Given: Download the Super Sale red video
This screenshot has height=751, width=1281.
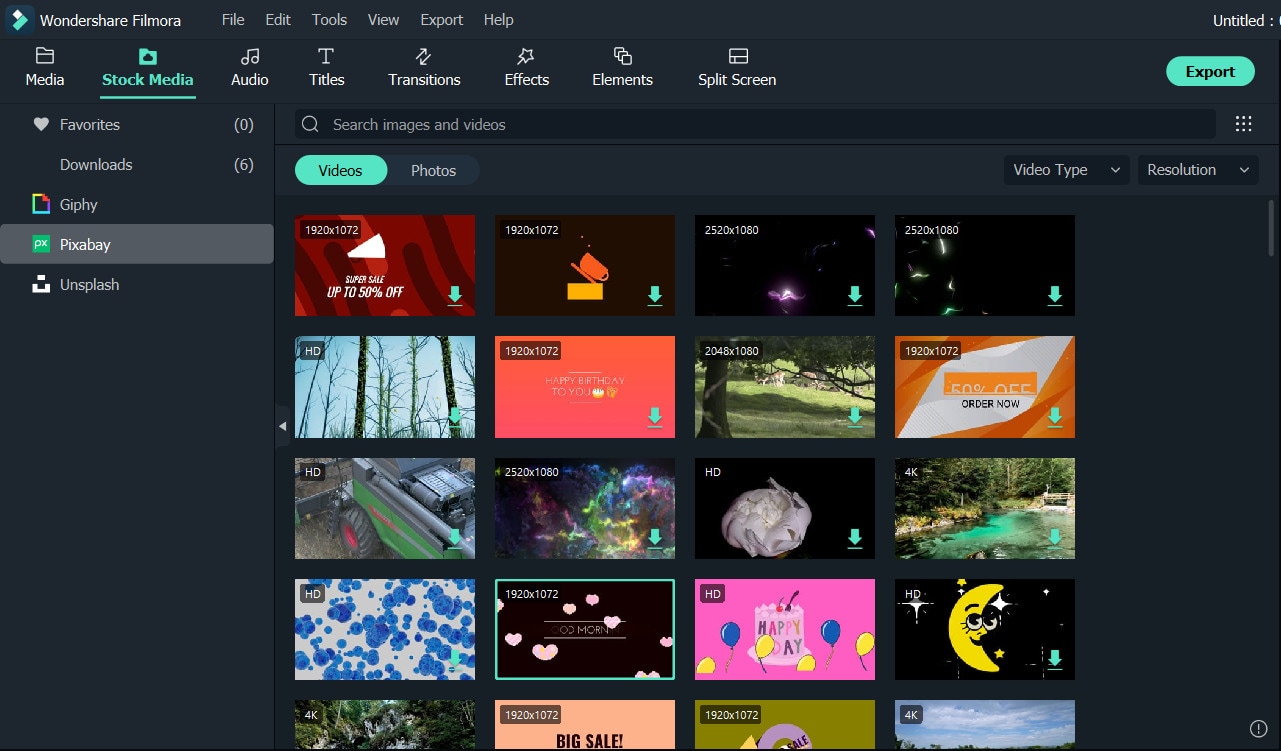Looking at the screenshot, I should coord(455,295).
